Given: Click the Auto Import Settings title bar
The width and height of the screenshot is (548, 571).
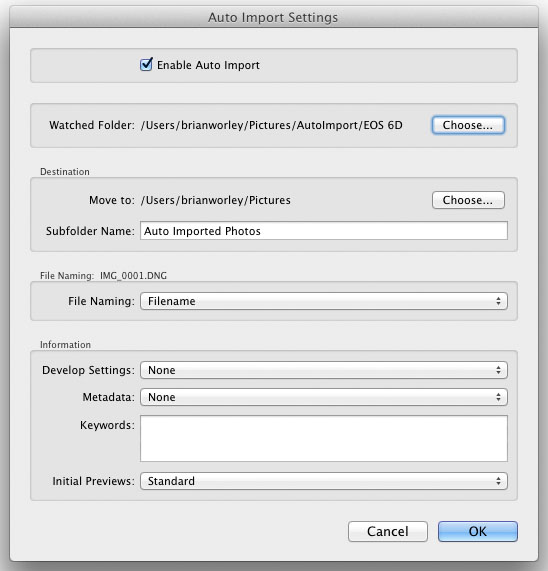Looking at the screenshot, I should [273, 17].
